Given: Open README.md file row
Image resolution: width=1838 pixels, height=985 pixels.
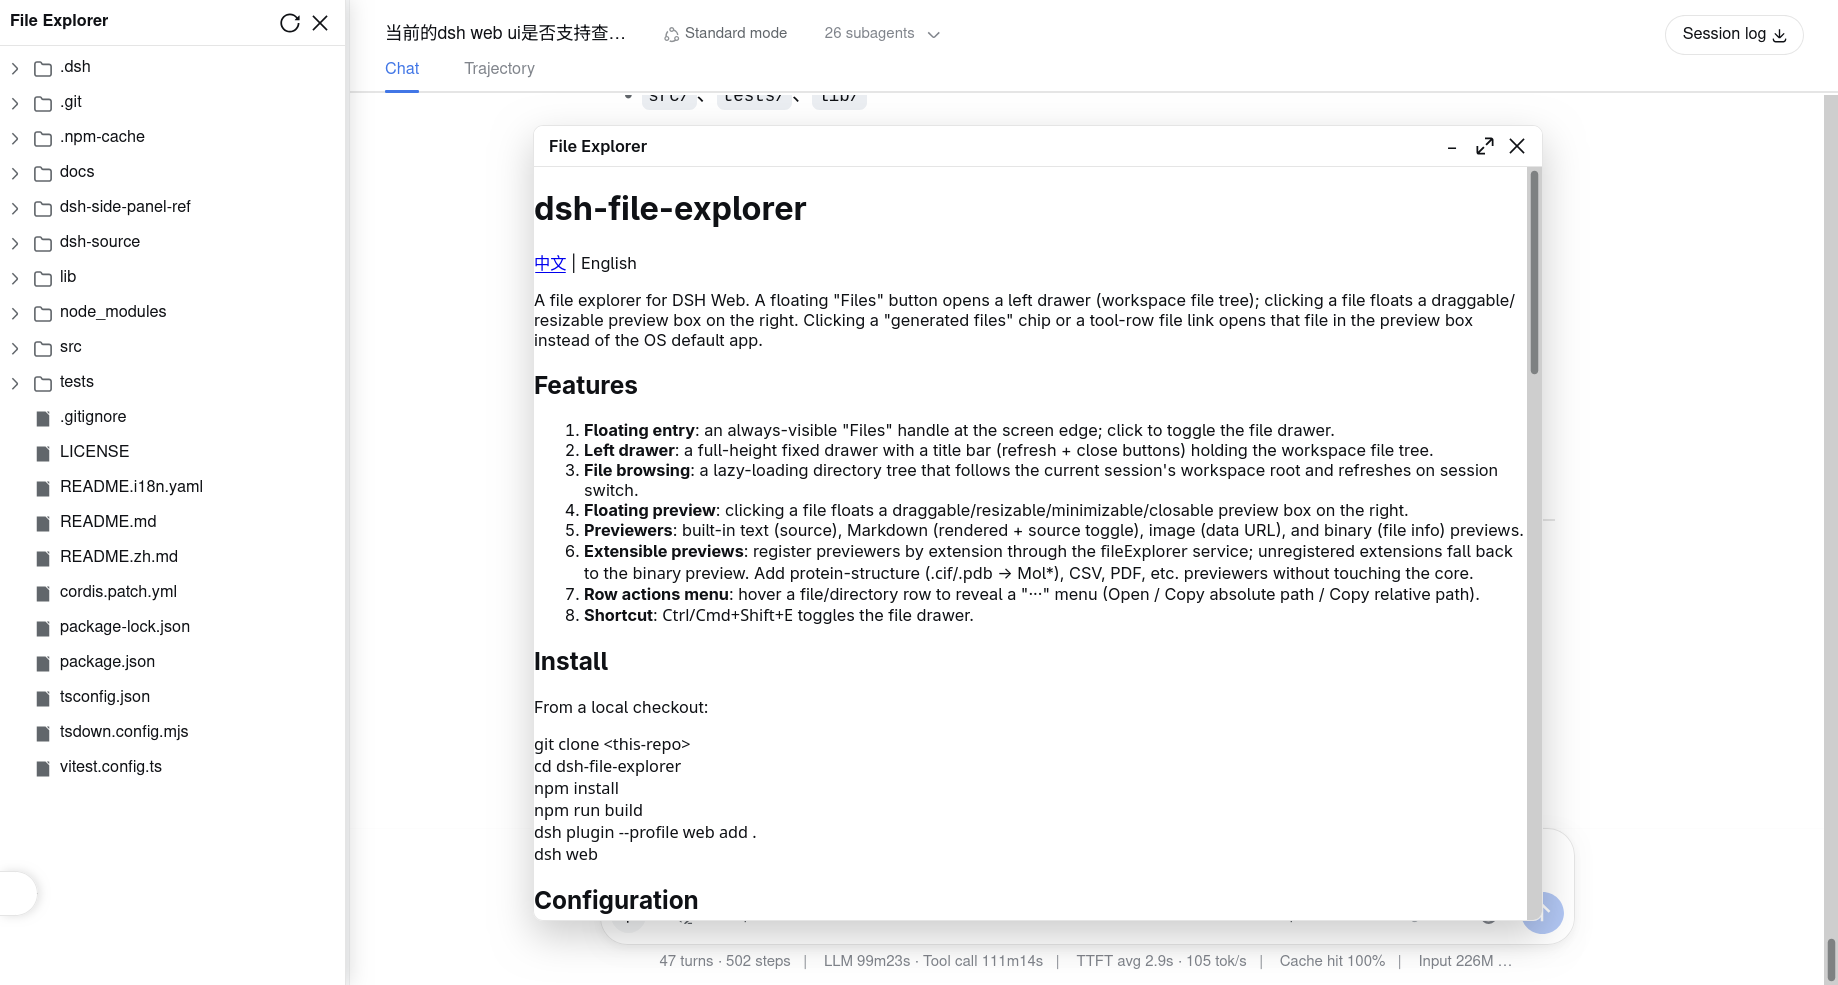Looking at the screenshot, I should (x=172, y=522).
